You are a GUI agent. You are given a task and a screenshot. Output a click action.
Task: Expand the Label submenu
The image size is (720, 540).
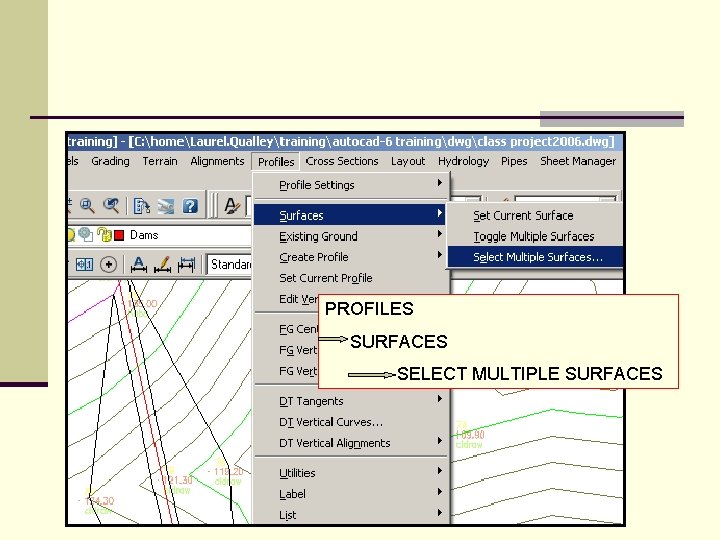tap(350, 494)
